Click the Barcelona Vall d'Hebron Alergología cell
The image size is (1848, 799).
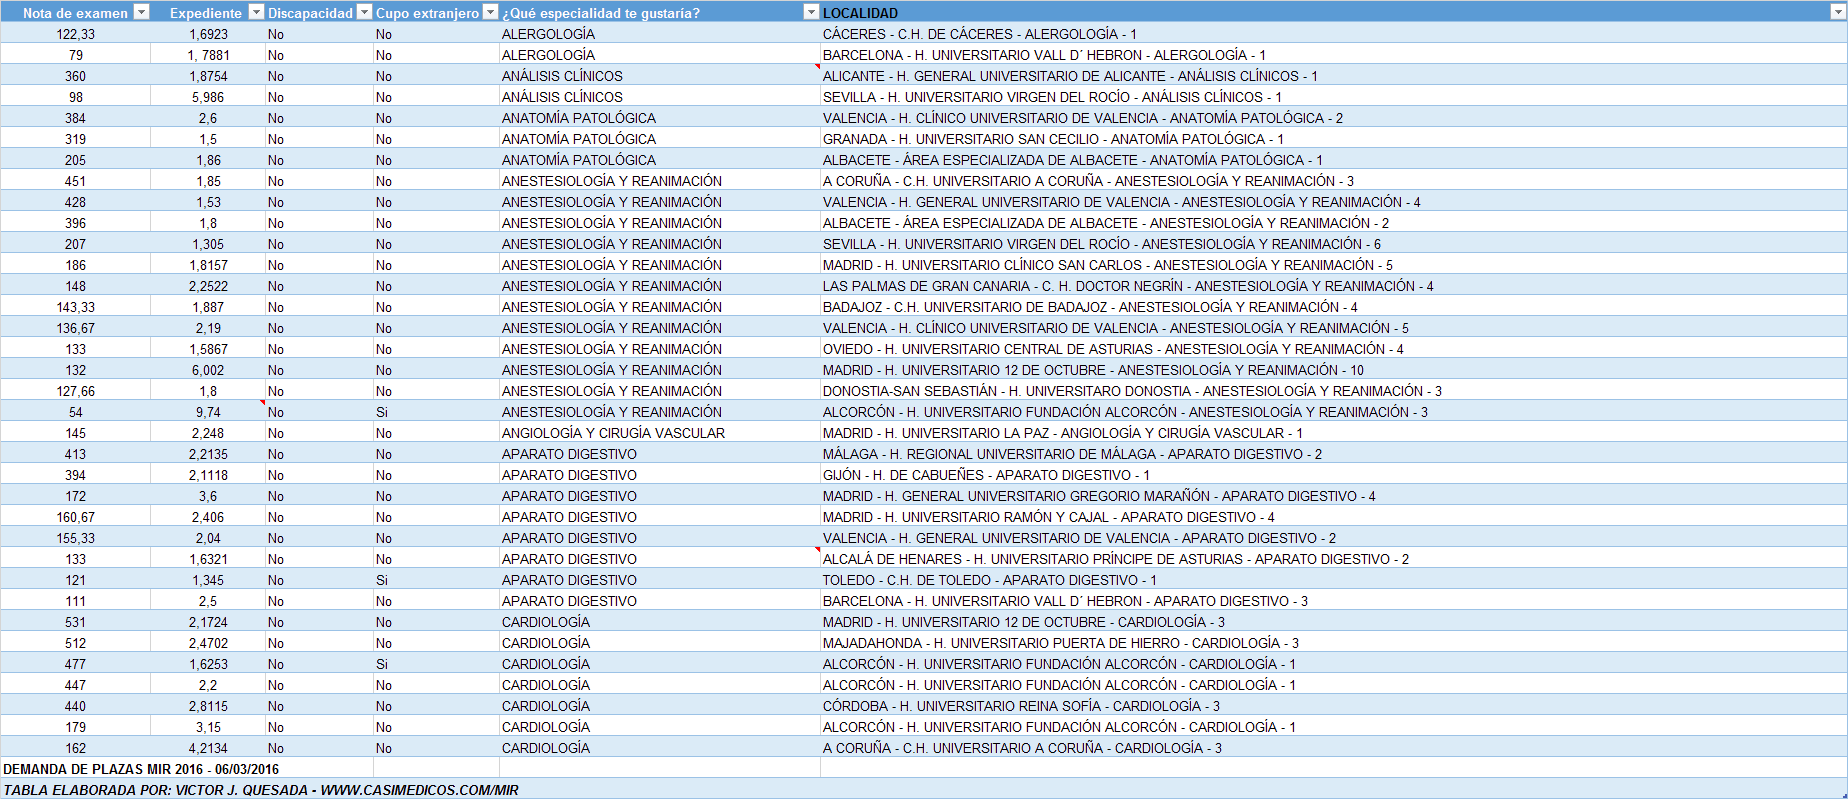[x=1333, y=55]
